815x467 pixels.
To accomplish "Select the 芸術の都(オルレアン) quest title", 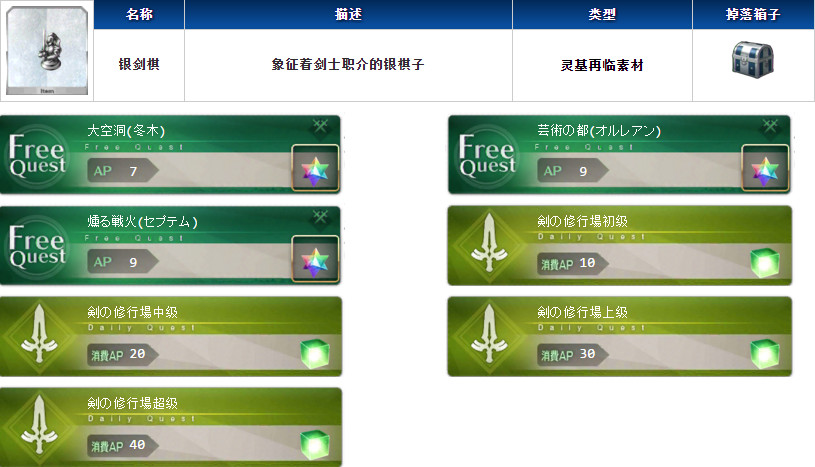I will click(599, 130).
